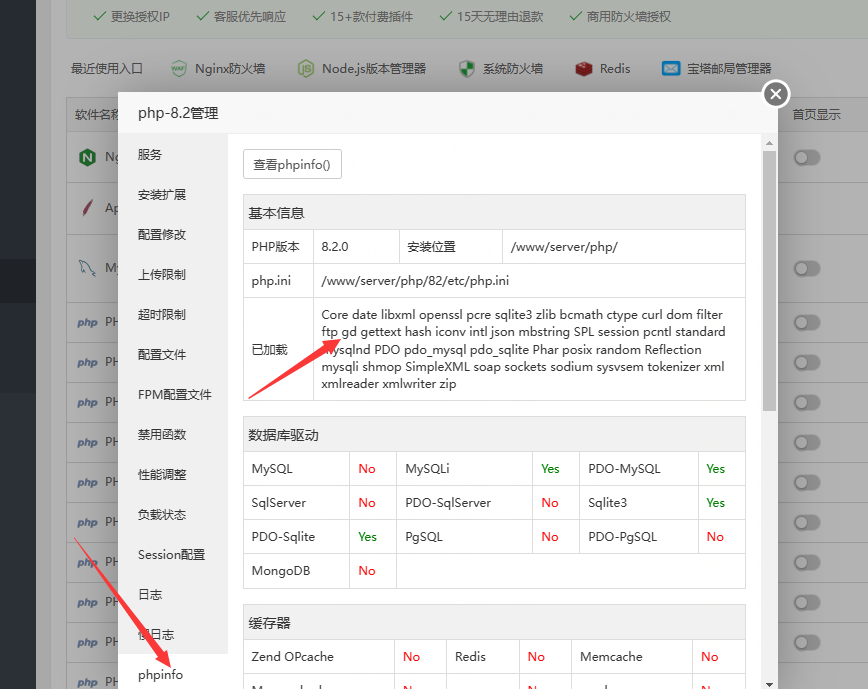The image size is (868, 689).
Task: Open 系统防火墙 shield shortcut
Action: 501,69
